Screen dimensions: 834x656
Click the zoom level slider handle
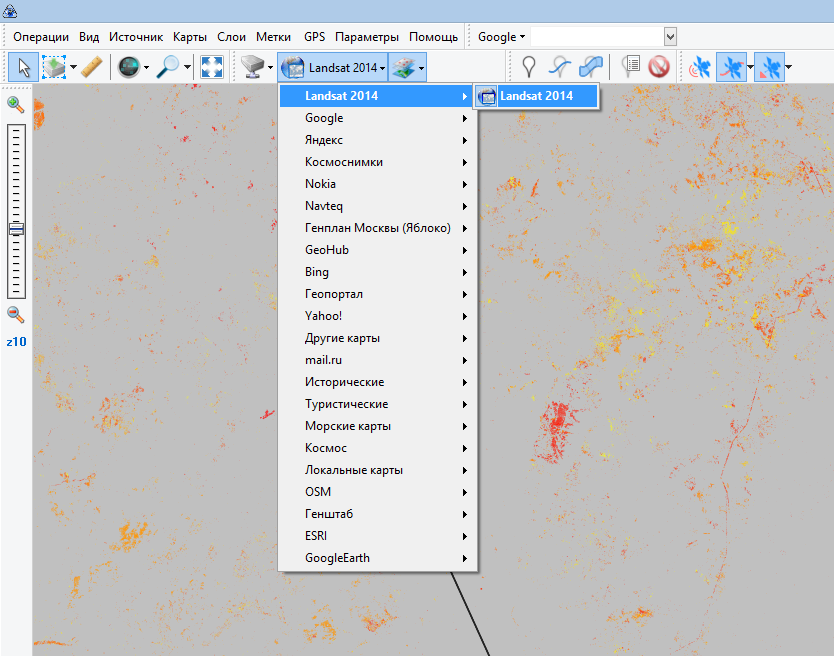16,229
